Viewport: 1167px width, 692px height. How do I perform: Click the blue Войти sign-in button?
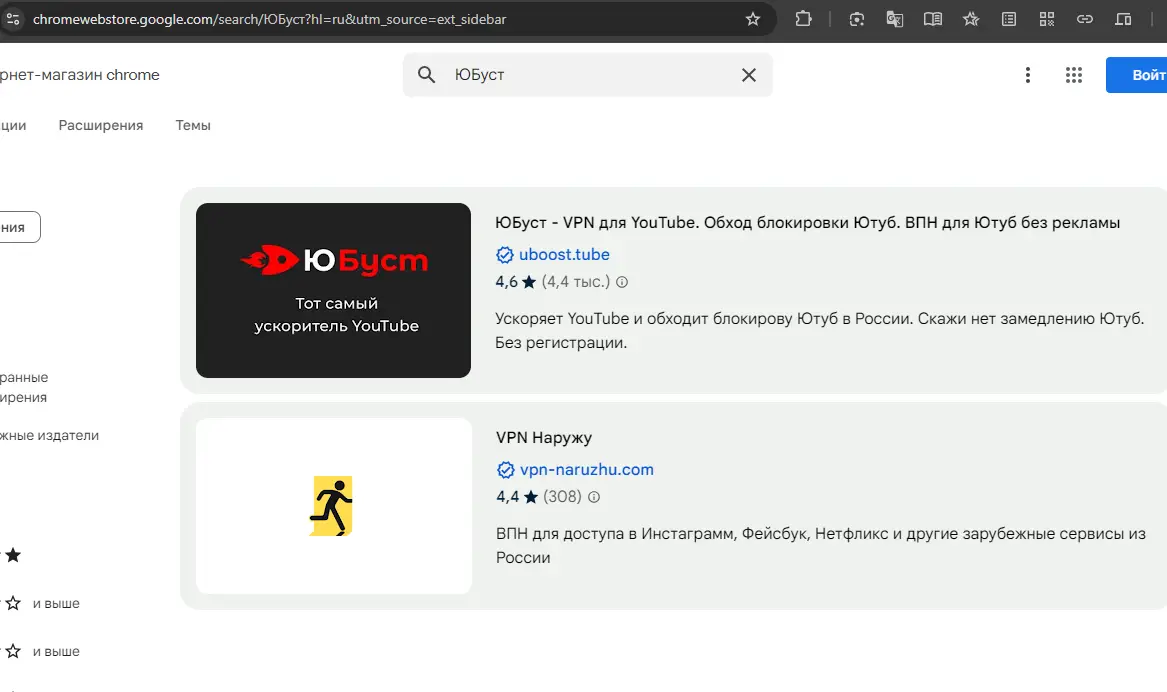[1136, 75]
